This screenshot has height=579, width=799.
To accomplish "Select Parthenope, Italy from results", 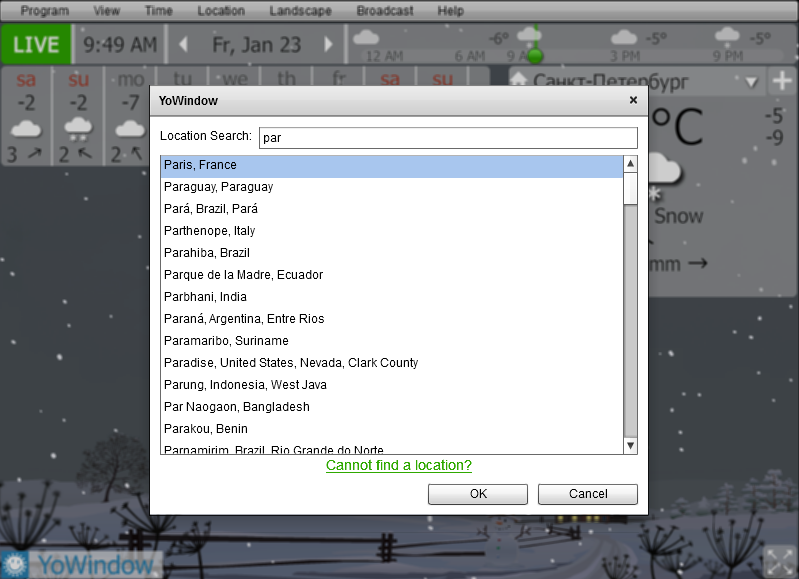I will (391, 231).
